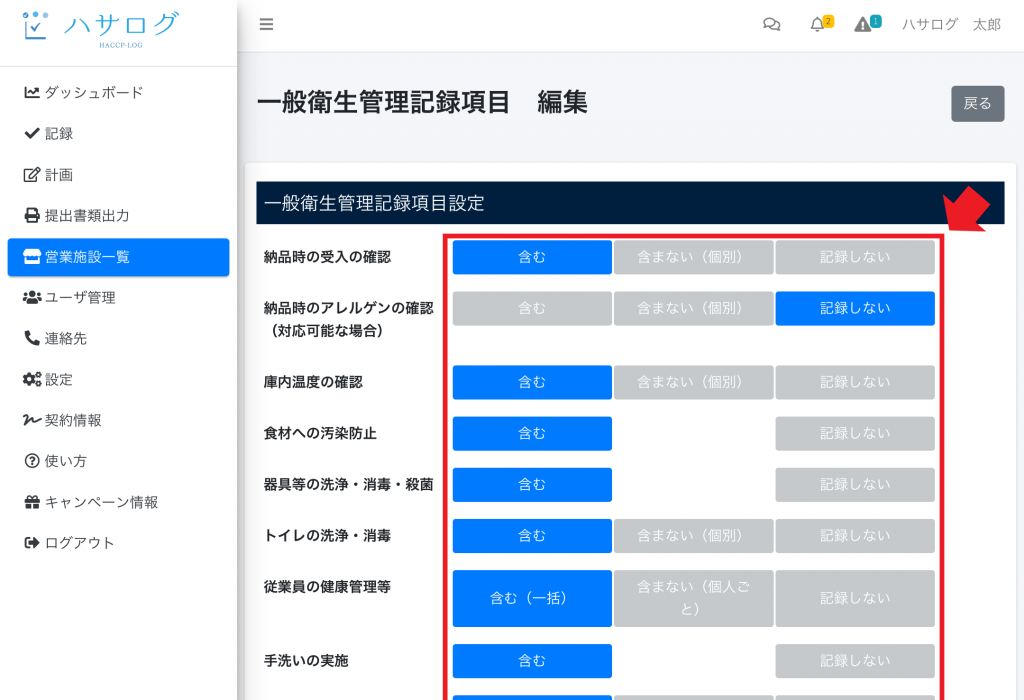Screen dimensions: 1024x700
Task: Set 手洗いの実施 to 記録しない
Action: (855, 661)
